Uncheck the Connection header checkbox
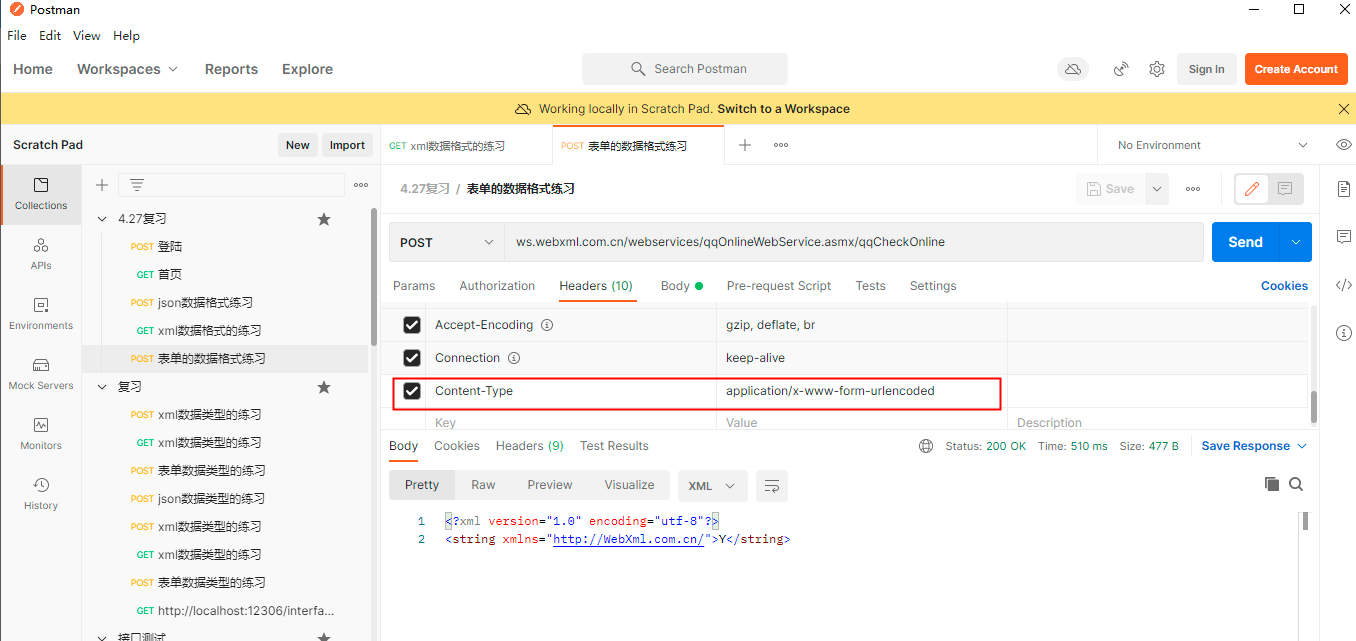1356x641 pixels. click(x=411, y=358)
